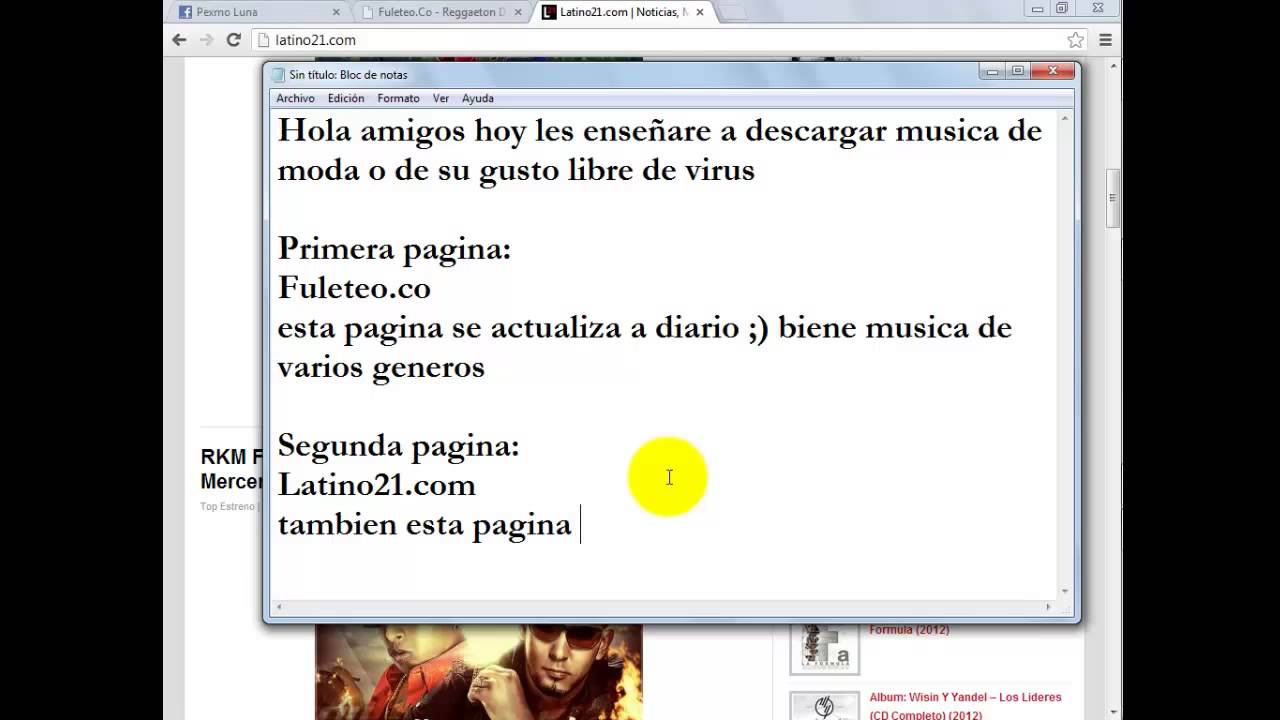The height and width of the screenshot is (720, 1280).
Task: Click 'varios generos' text in Notepad
Action: tap(381, 367)
